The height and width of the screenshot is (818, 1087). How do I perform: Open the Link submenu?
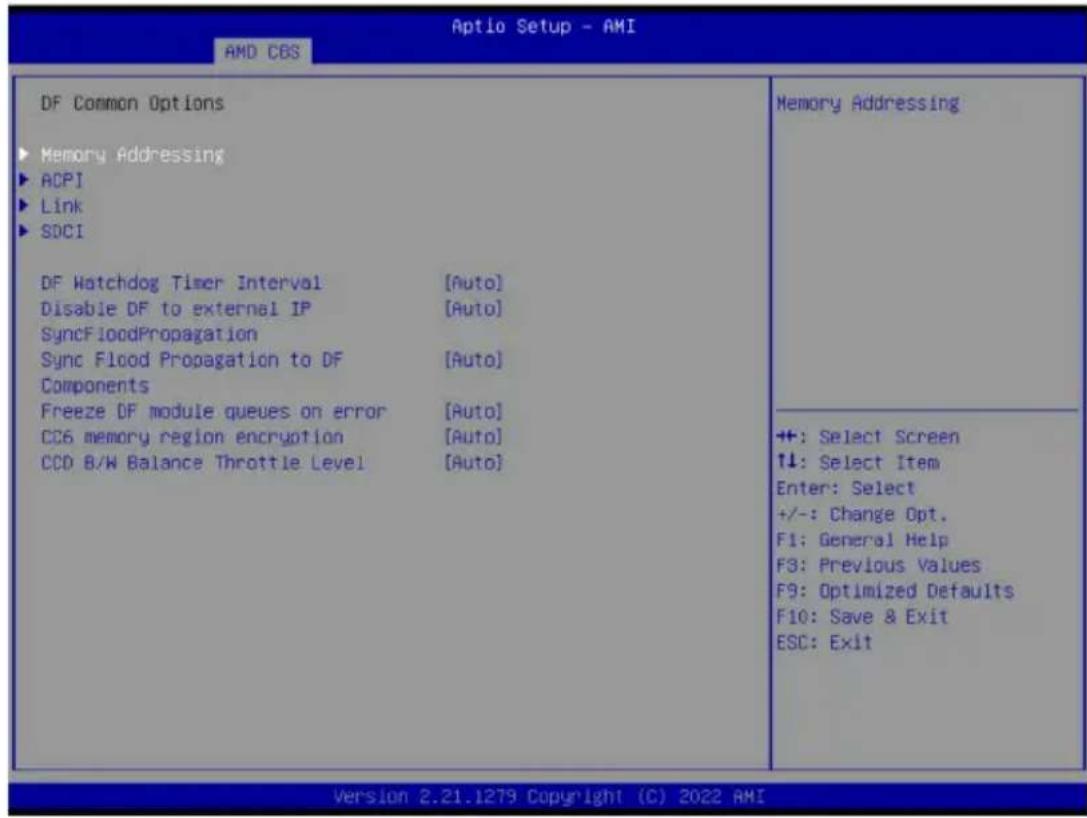tap(62, 206)
